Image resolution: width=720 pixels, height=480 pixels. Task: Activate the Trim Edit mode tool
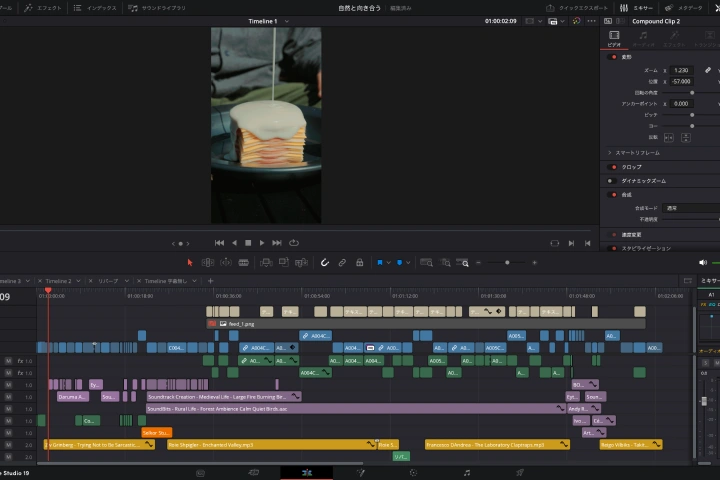coord(208,262)
